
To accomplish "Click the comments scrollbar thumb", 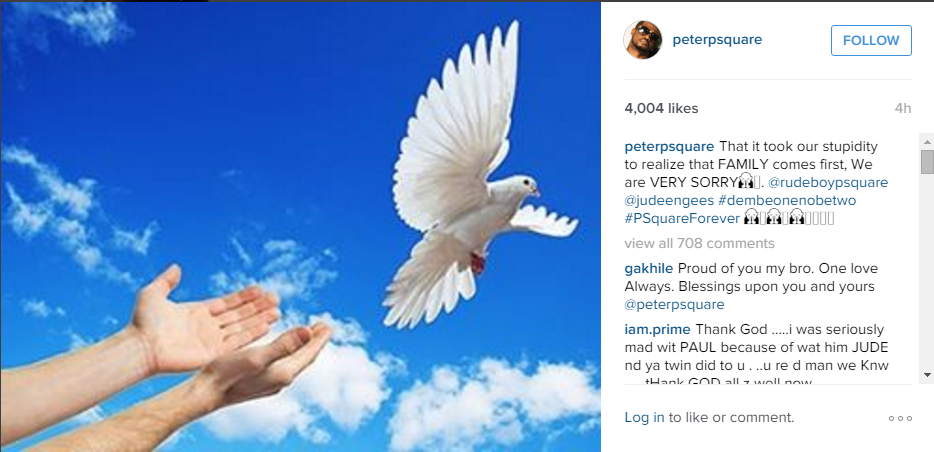I will pos(927,162).
